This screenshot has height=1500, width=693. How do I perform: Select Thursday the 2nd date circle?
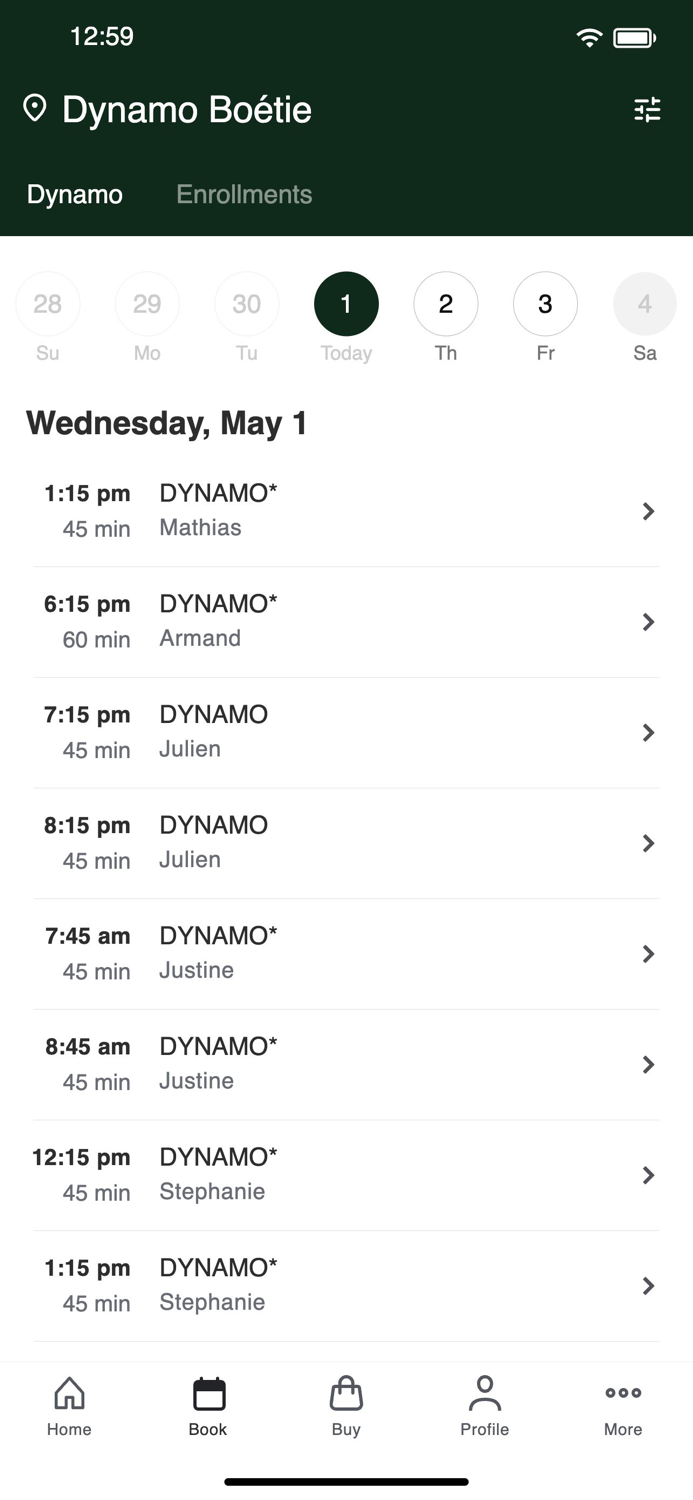point(446,304)
